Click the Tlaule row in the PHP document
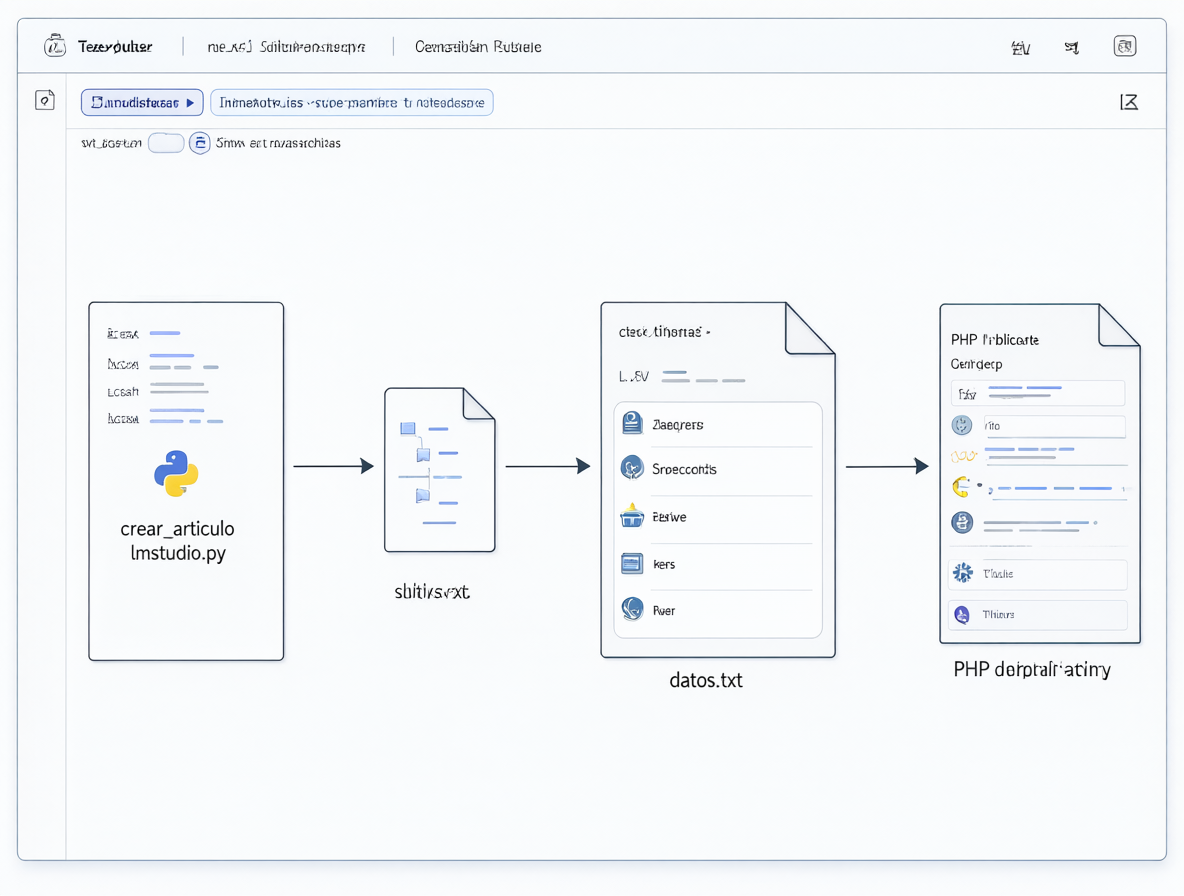 1038,574
